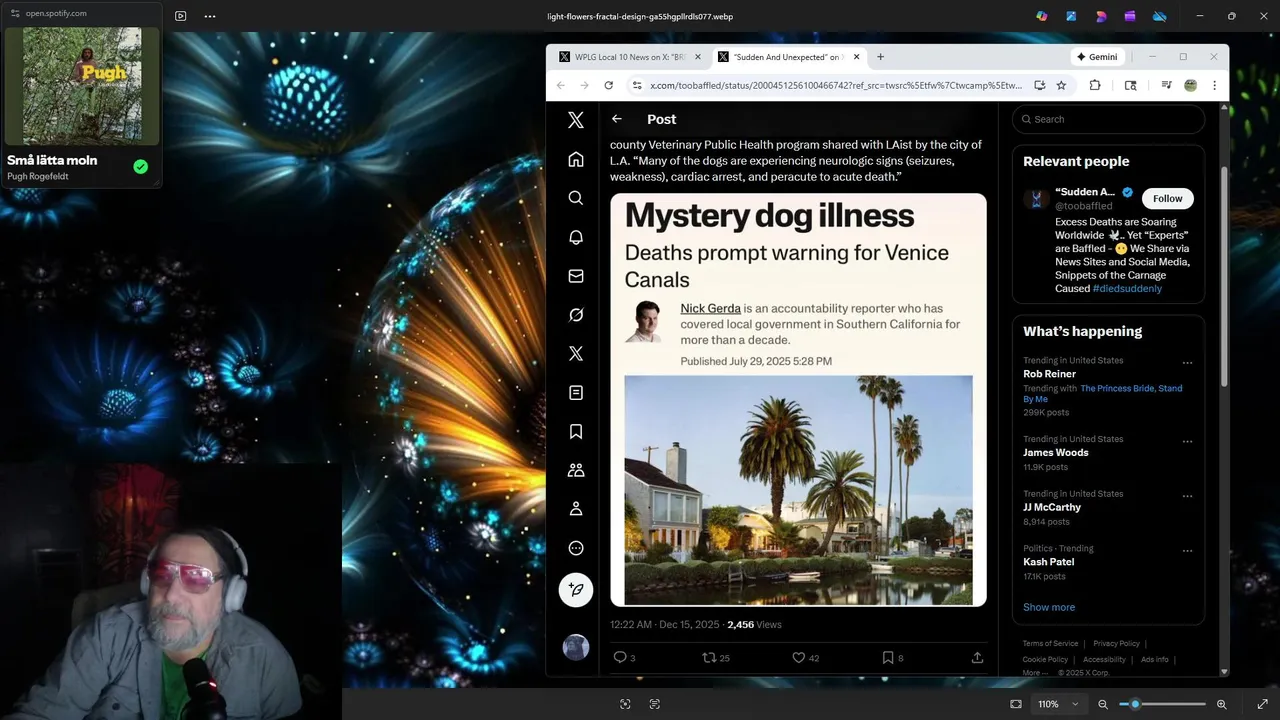Open Communities icon in X sidebar

tap(576, 470)
